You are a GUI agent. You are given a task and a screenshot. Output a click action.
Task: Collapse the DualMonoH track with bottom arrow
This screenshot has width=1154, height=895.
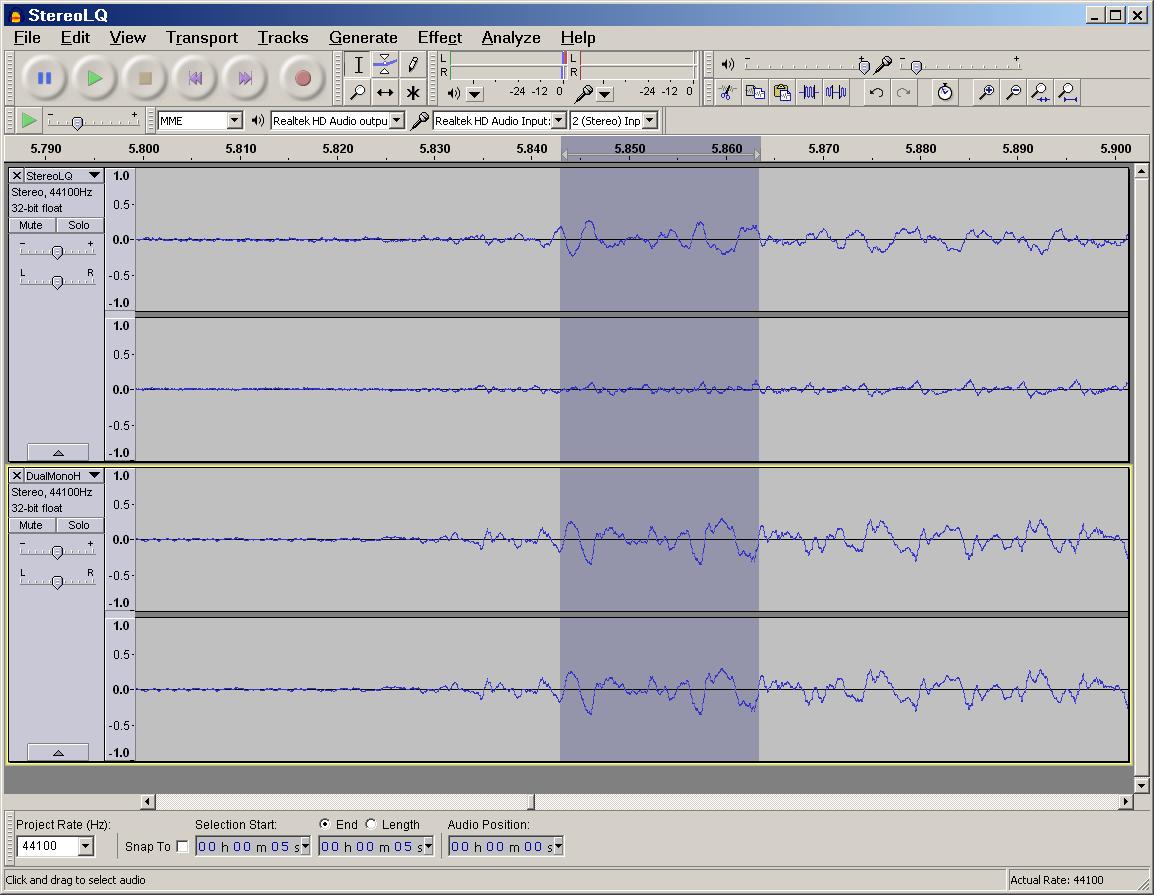[x=57, y=752]
